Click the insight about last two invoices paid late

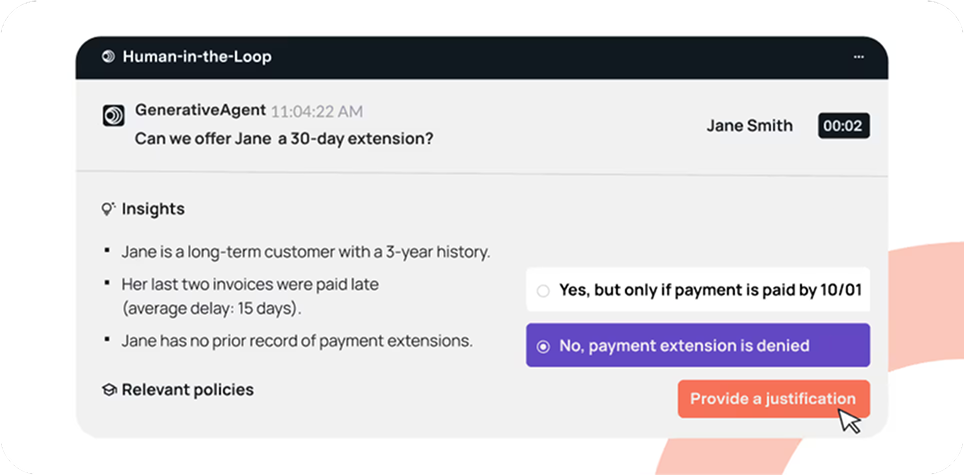point(250,296)
